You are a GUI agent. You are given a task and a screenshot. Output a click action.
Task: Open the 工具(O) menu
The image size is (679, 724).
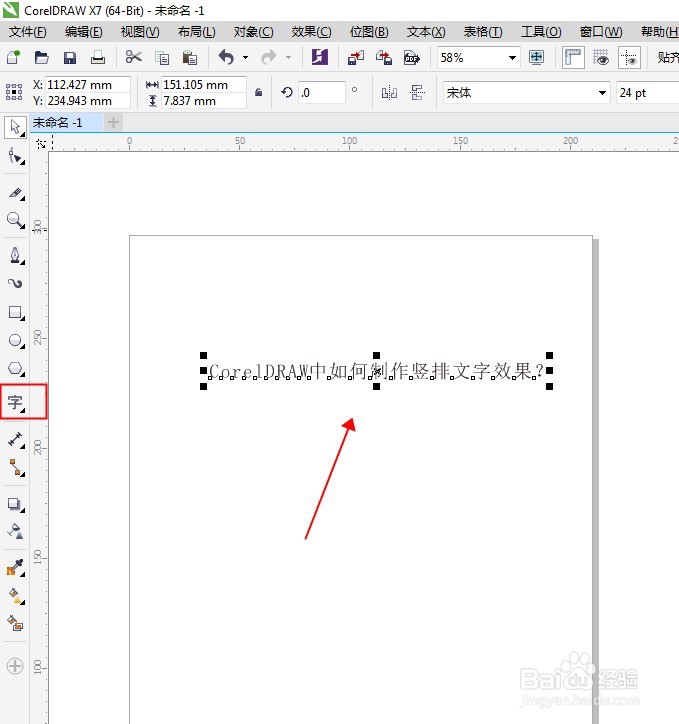tap(541, 32)
